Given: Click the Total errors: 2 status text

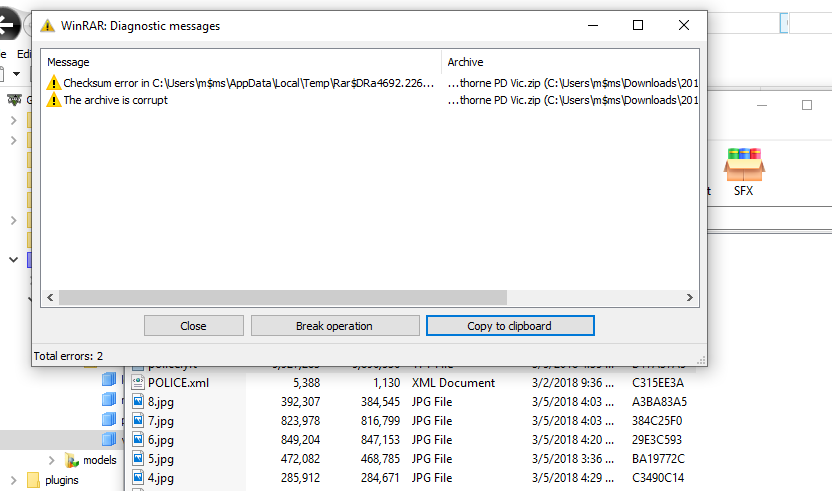Looking at the screenshot, I should [x=68, y=356].
